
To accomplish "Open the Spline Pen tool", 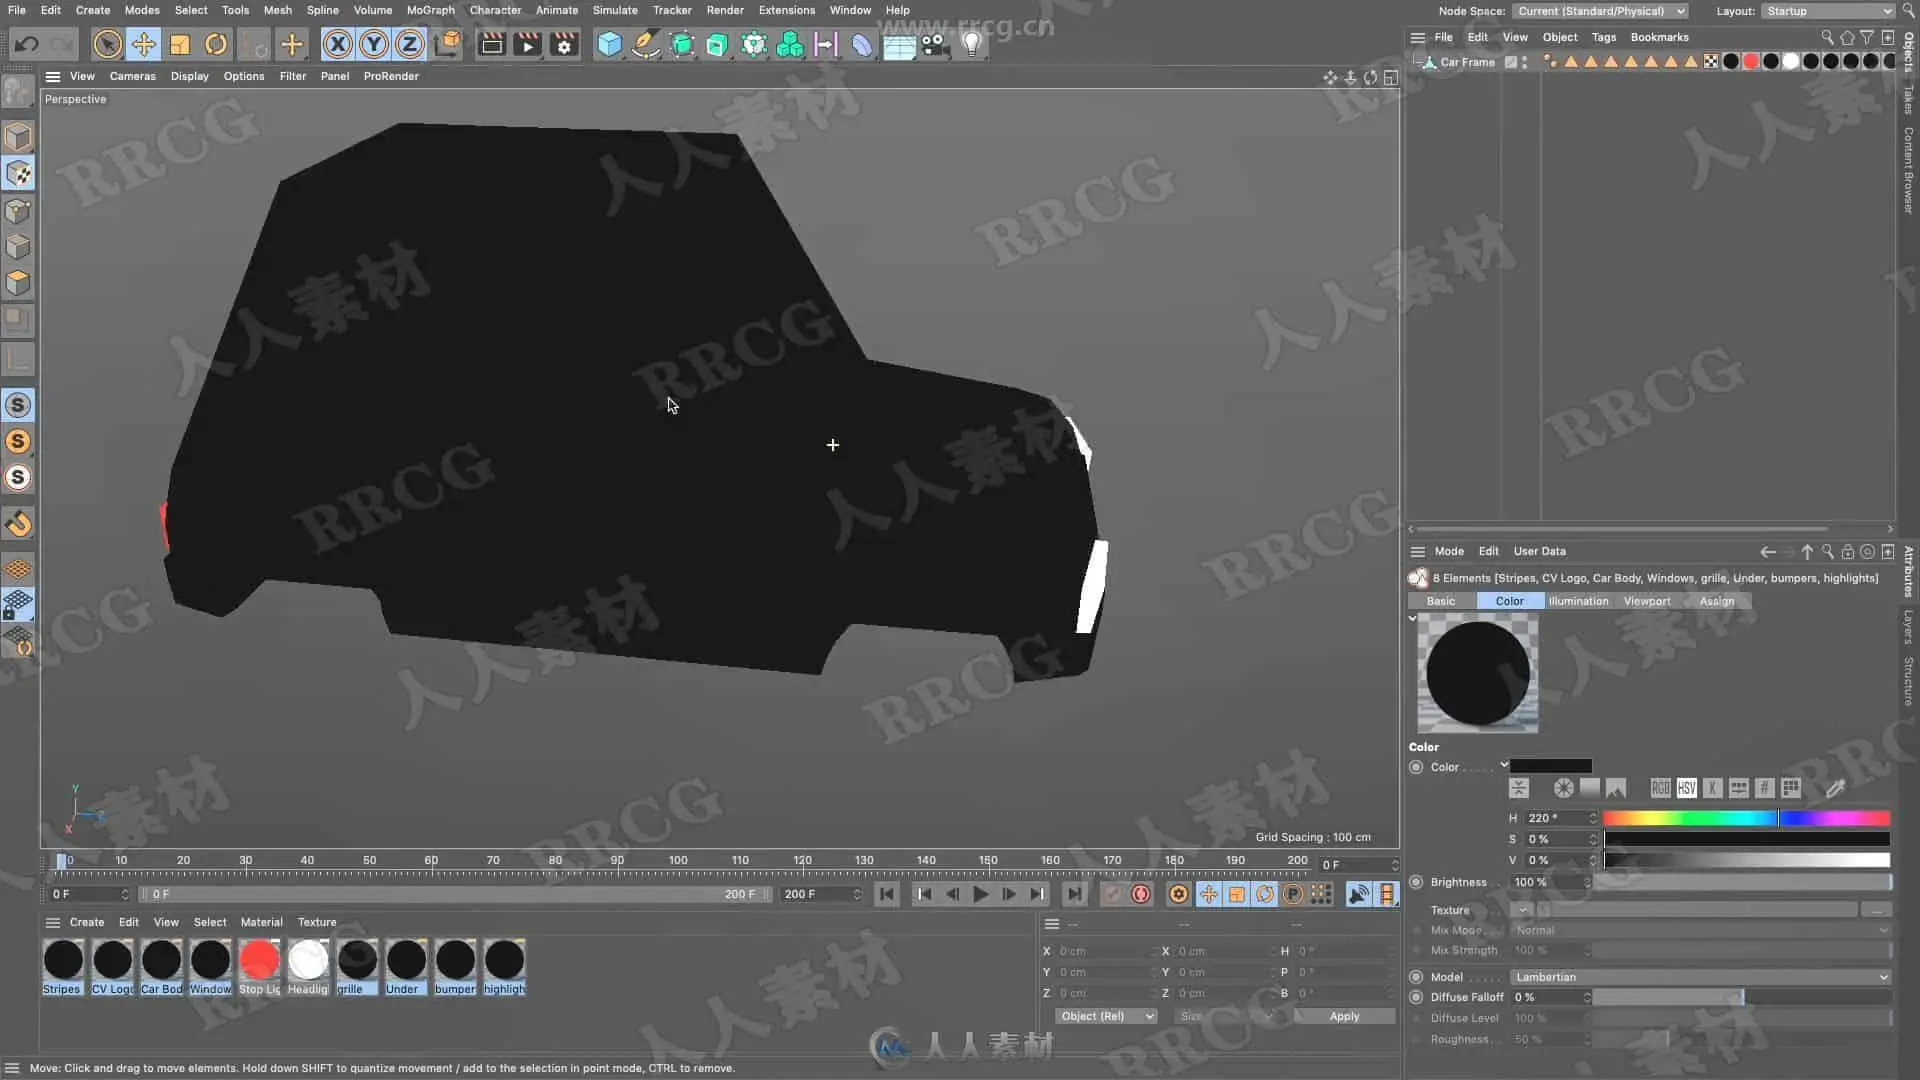I will 646,44.
